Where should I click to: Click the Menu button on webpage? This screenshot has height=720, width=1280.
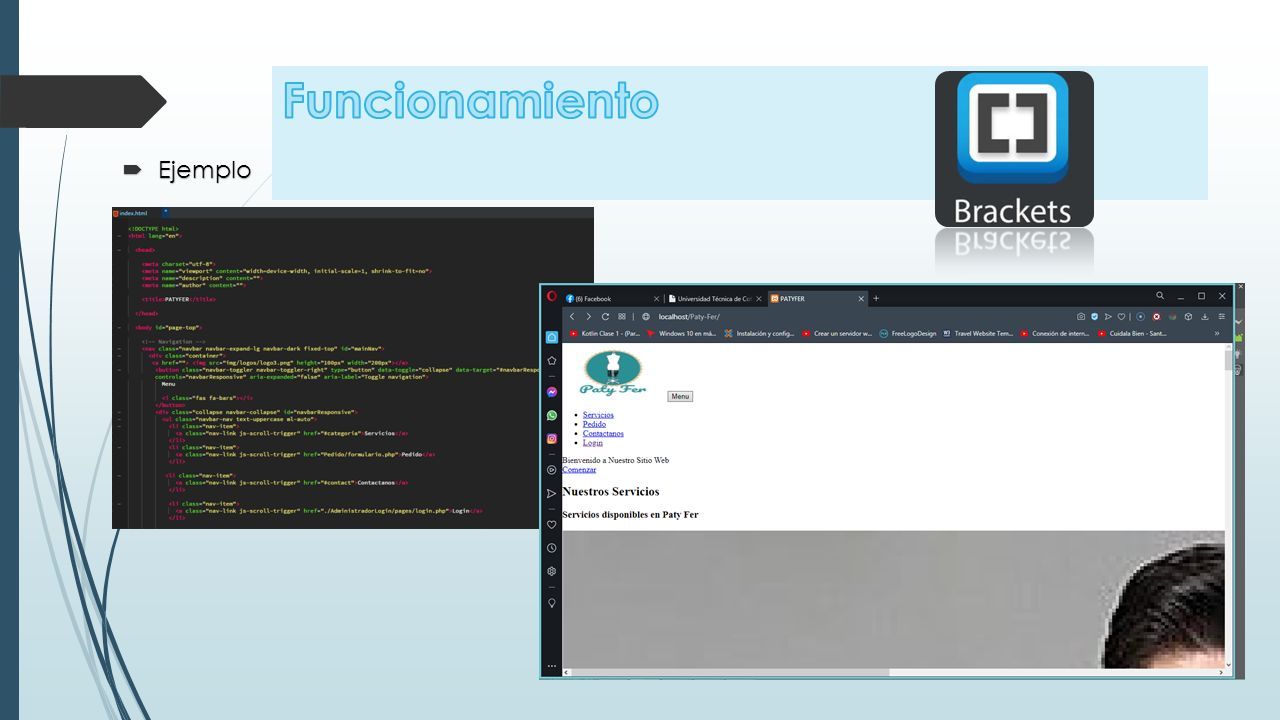point(680,397)
